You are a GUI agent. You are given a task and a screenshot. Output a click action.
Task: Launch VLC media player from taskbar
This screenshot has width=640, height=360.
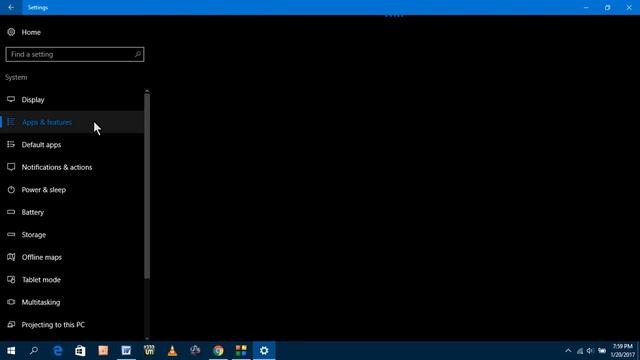(172, 351)
